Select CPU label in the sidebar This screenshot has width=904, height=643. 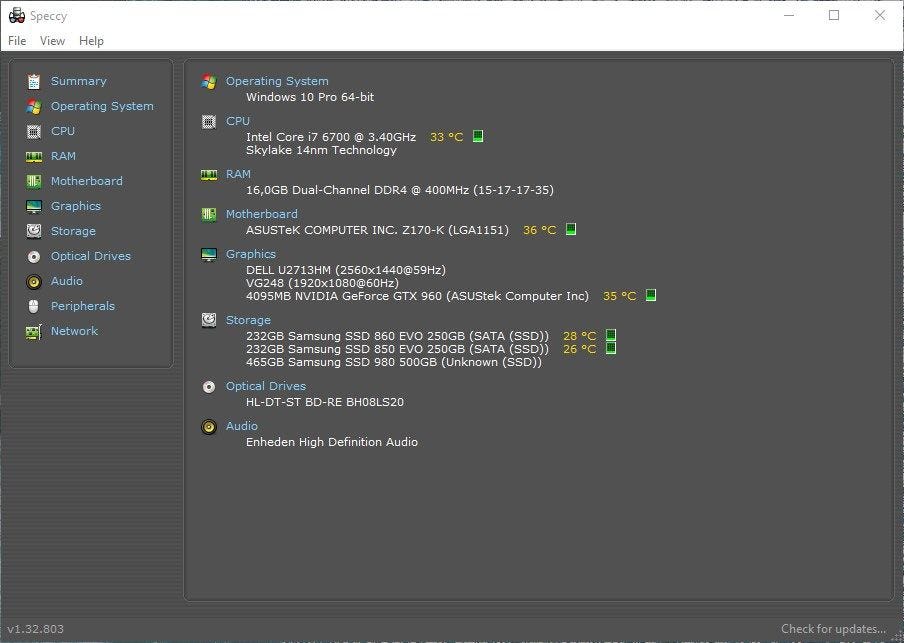(63, 131)
